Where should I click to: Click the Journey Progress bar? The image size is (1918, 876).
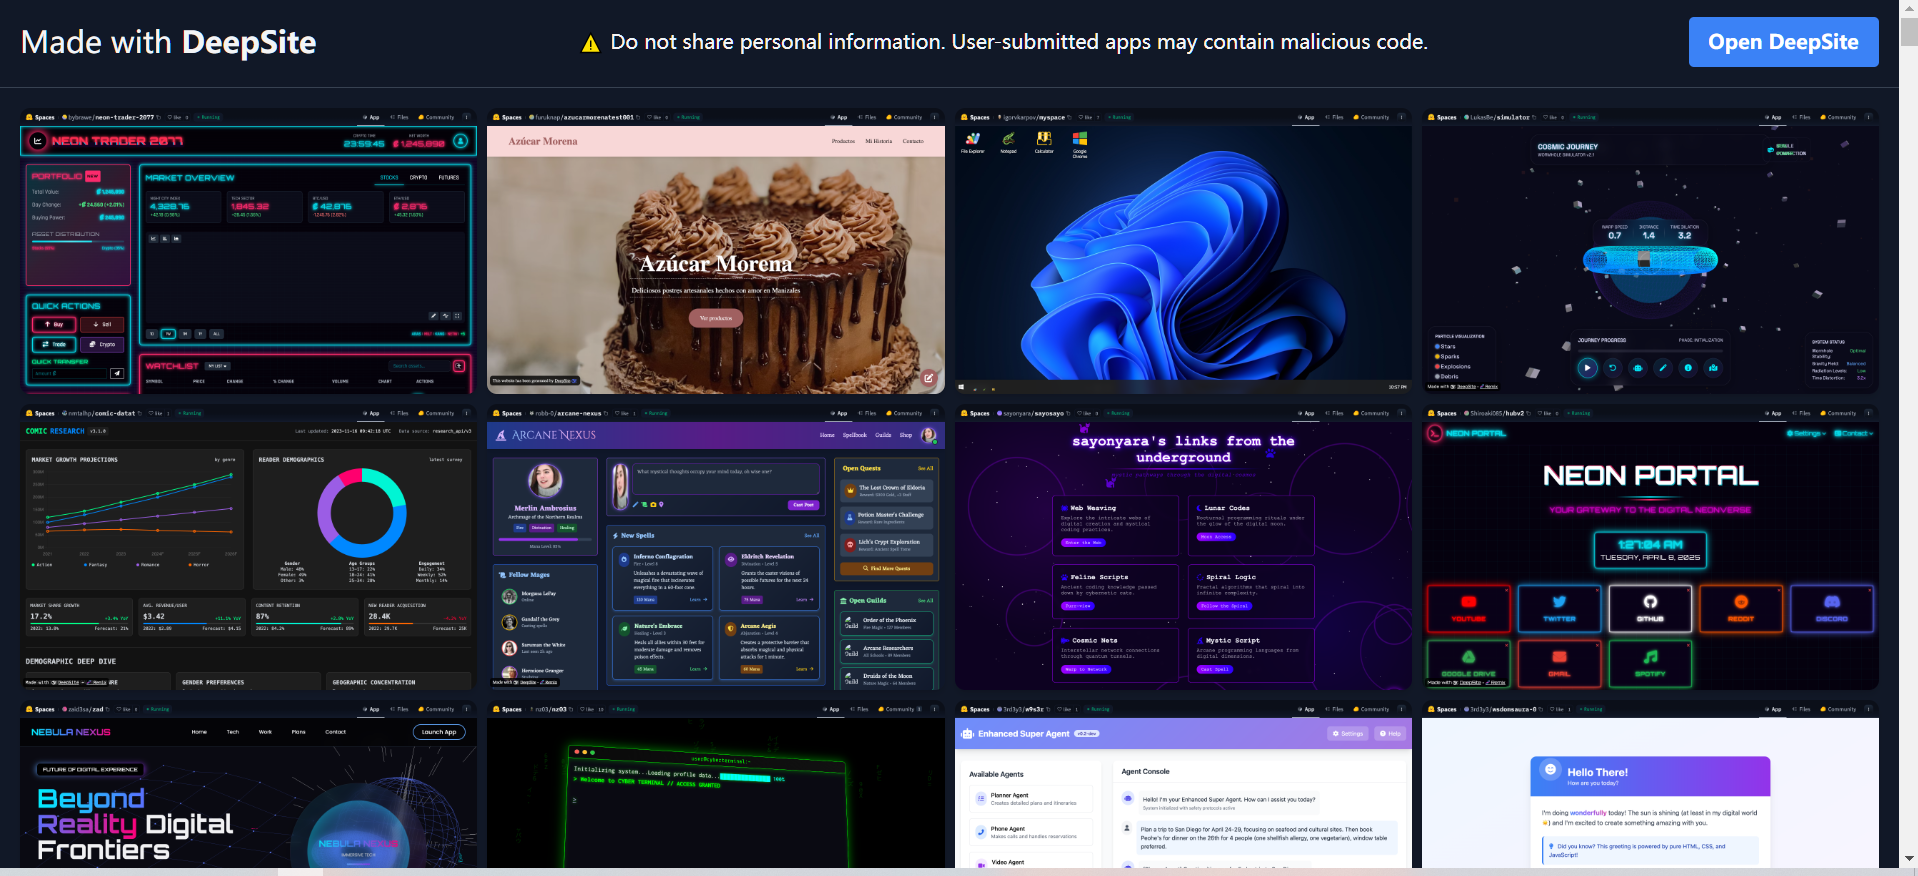[x=1650, y=352]
